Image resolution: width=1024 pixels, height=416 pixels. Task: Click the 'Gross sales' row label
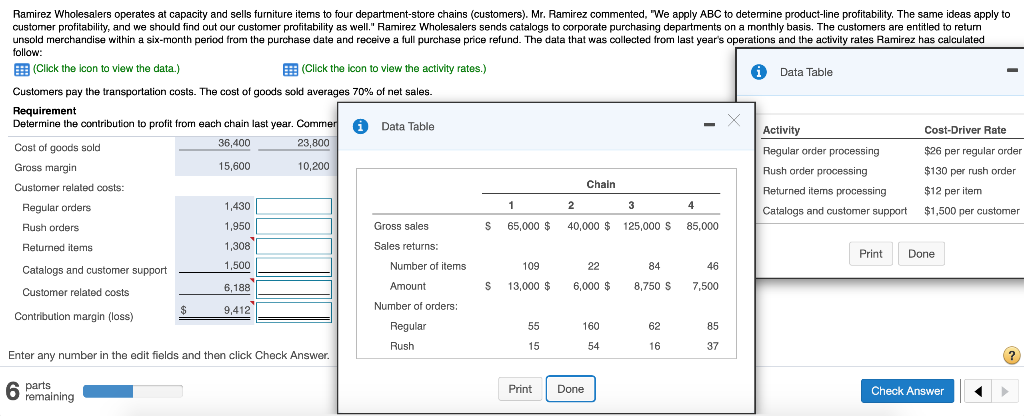[x=402, y=226]
